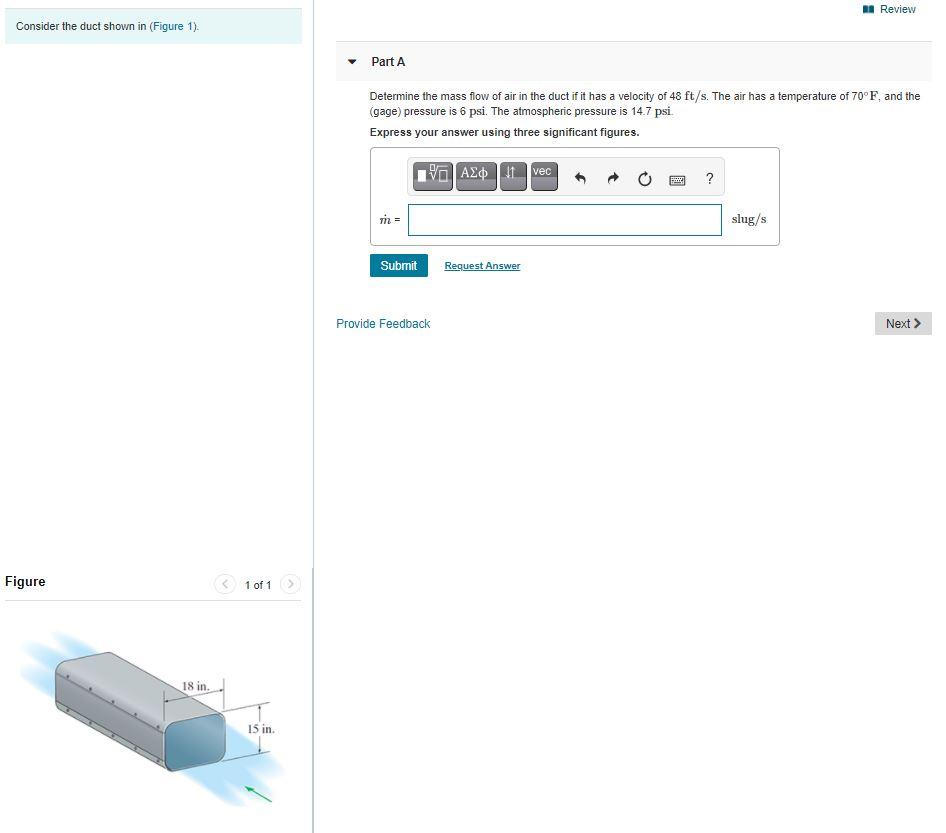The width and height of the screenshot is (946, 833).
Task: Submit the mass flow answer
Action: tap(398, 265)
